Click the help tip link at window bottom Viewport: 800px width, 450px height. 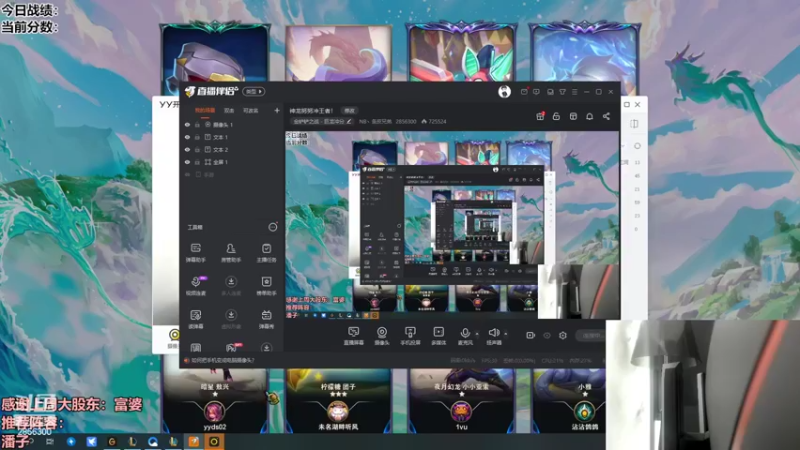pos(222,360)
